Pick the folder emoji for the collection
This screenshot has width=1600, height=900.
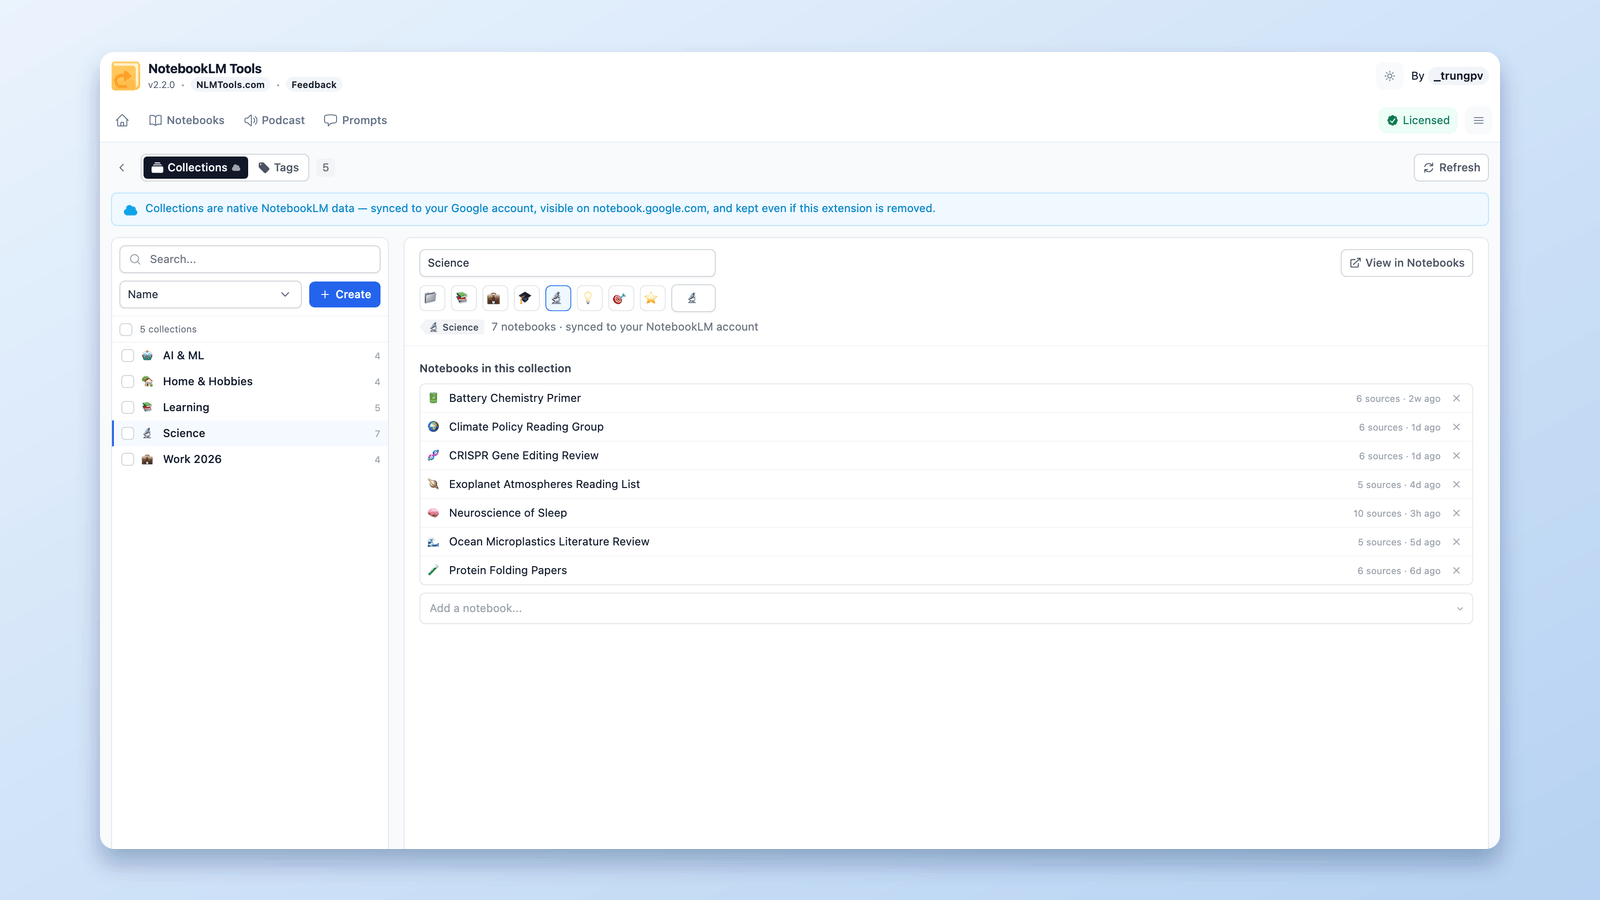(430, 298)
